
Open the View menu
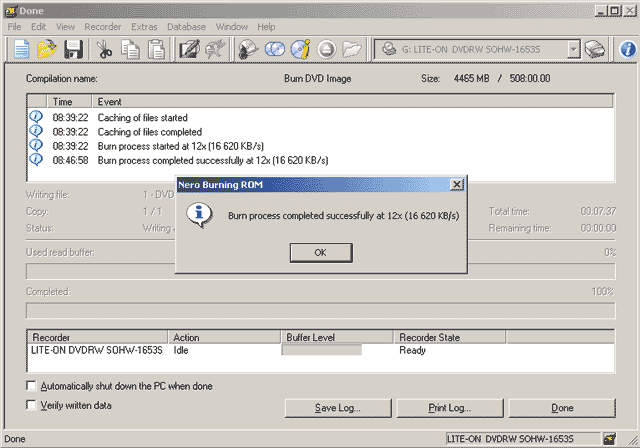(x=65, y=27)
